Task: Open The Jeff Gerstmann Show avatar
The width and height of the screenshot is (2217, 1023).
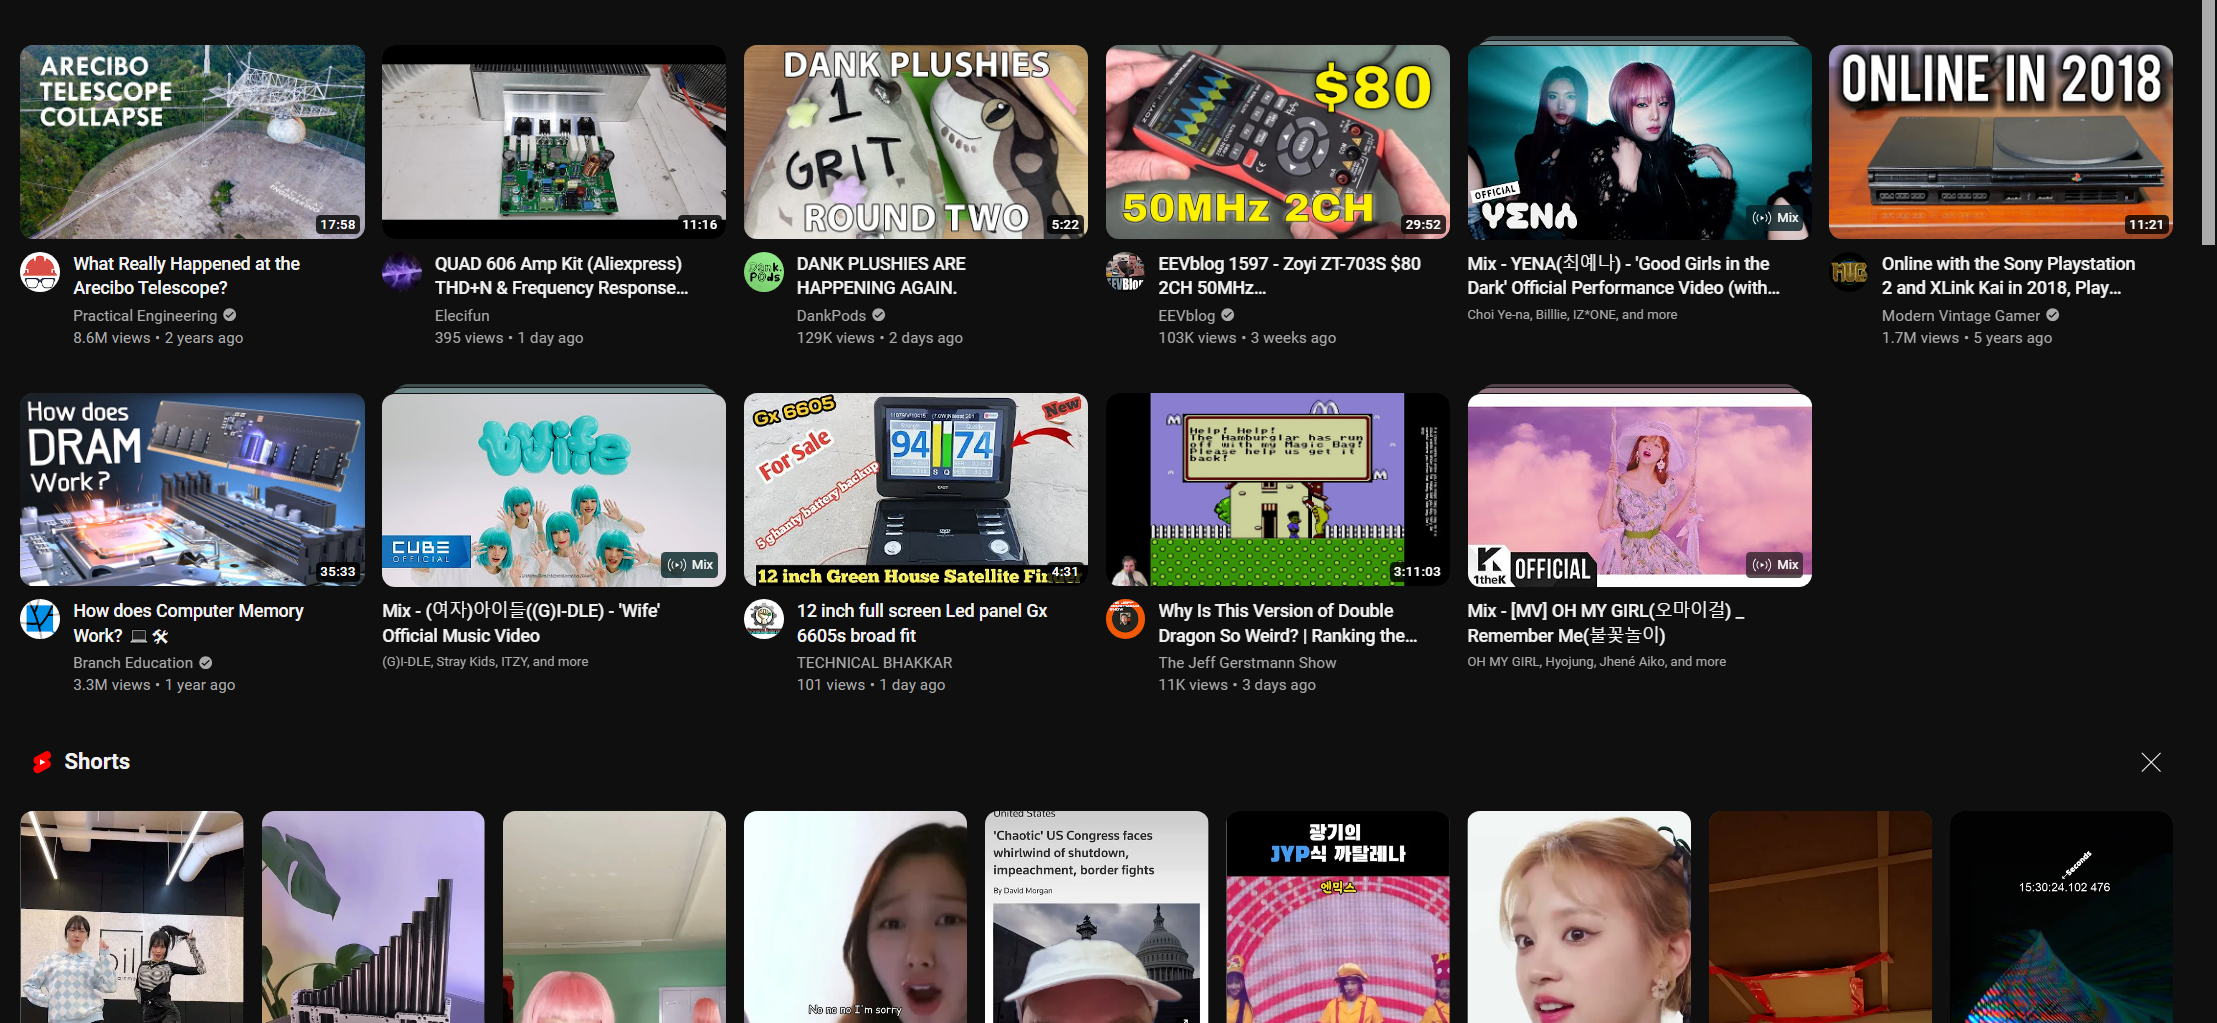Action: [x=1126, y=619]
